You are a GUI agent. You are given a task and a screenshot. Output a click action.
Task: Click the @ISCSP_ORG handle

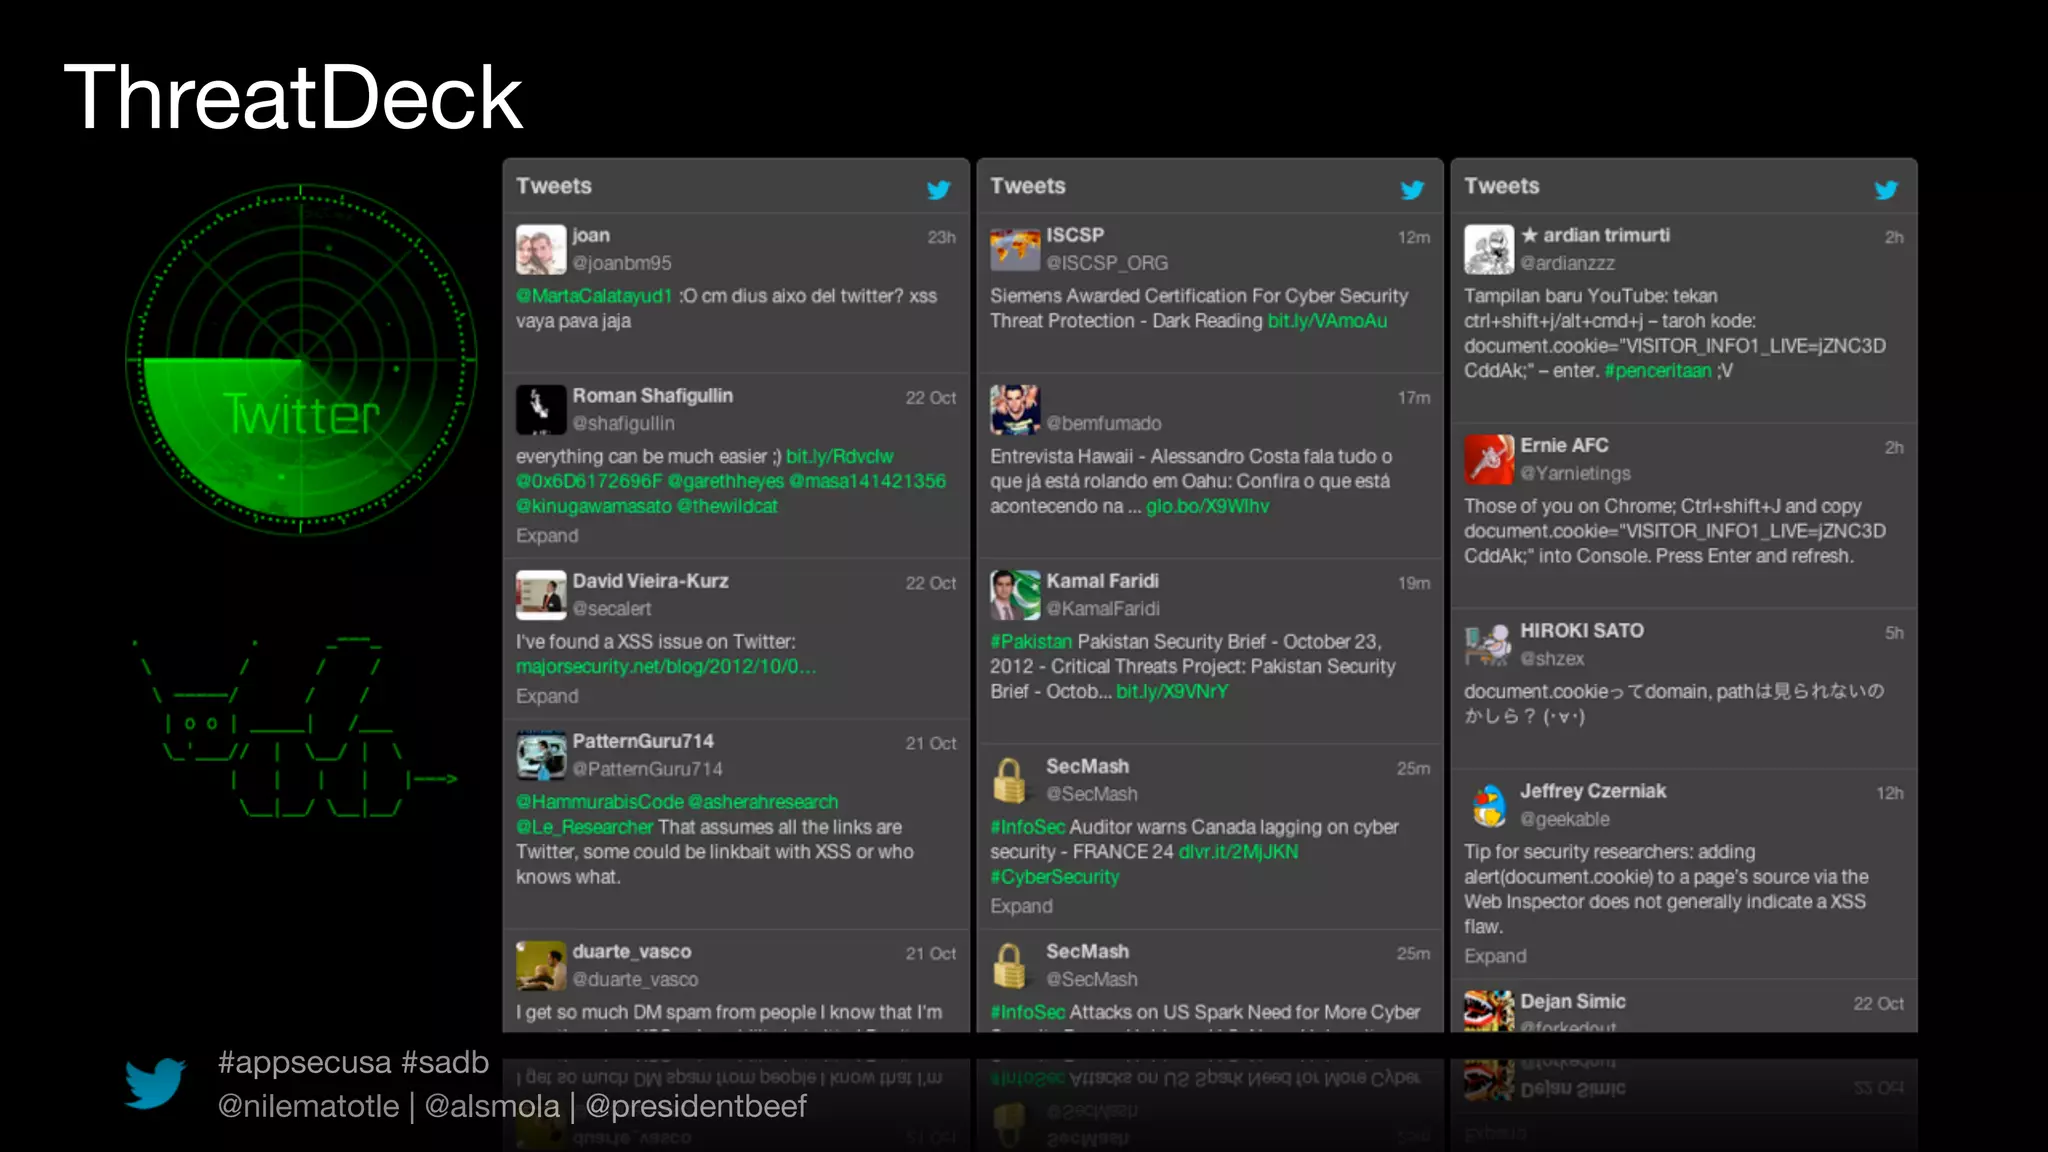click(x=1107, y=263)
